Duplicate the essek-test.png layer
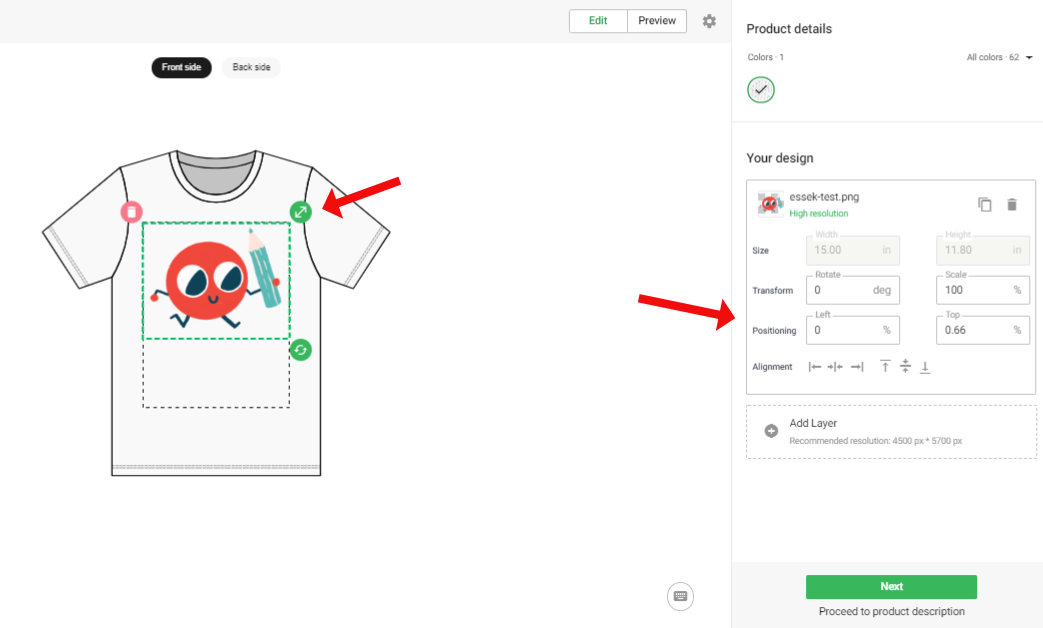 coord(984,204)
